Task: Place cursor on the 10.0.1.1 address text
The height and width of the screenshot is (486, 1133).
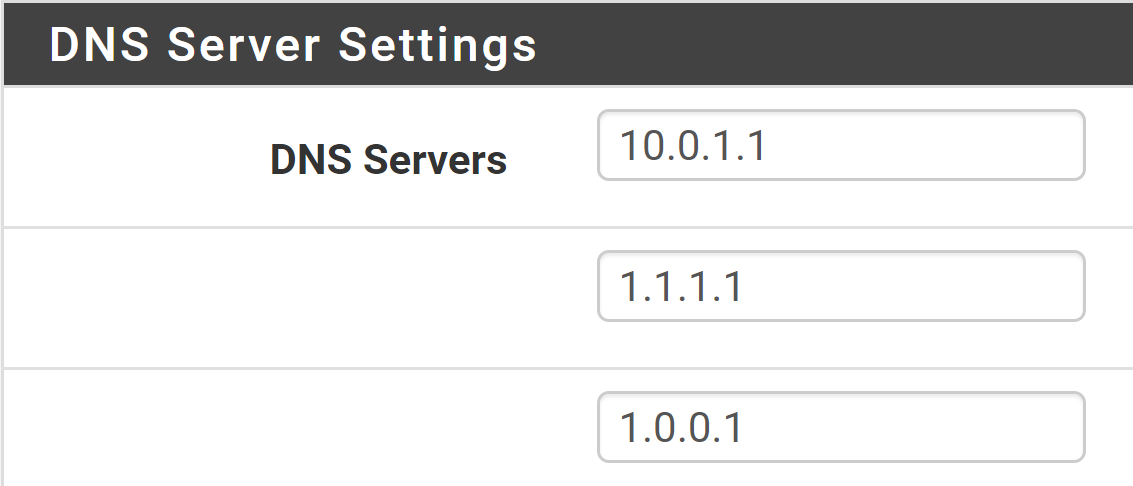Action: 693,146
